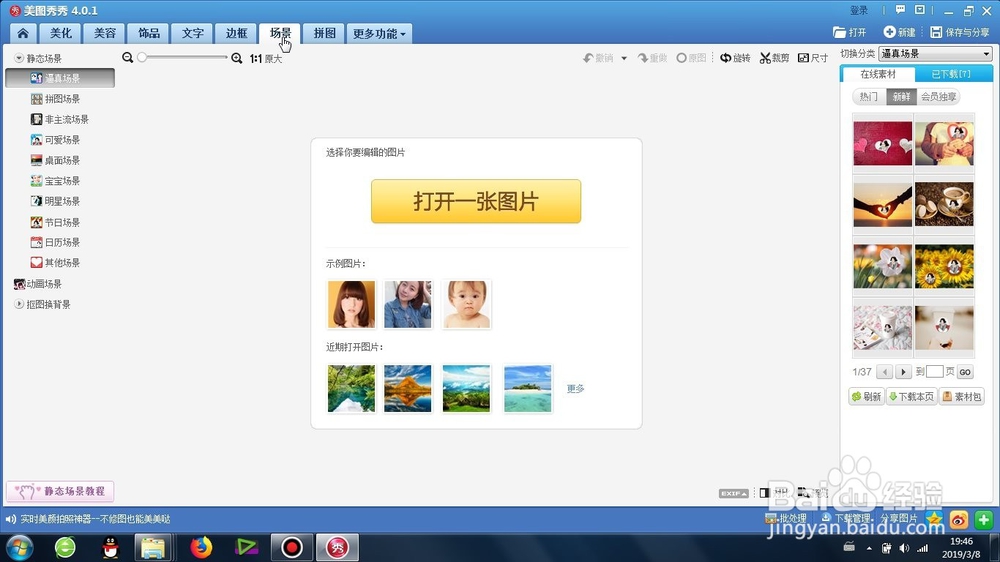Viewport: 1000px width, 562px height.
Task: Click the 更多 recent photos link
Action: pyautogui.click(x=575, y=388)
